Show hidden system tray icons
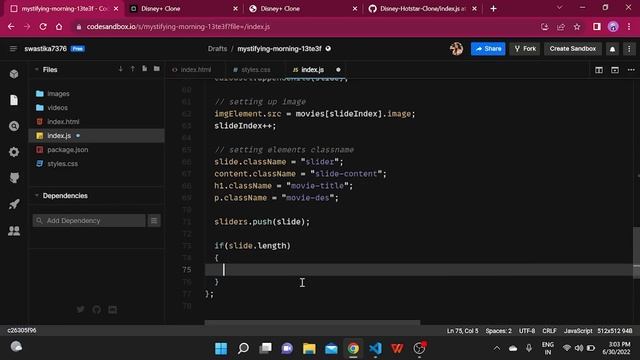This screenshot has width=640, height=360. (497, 348)
